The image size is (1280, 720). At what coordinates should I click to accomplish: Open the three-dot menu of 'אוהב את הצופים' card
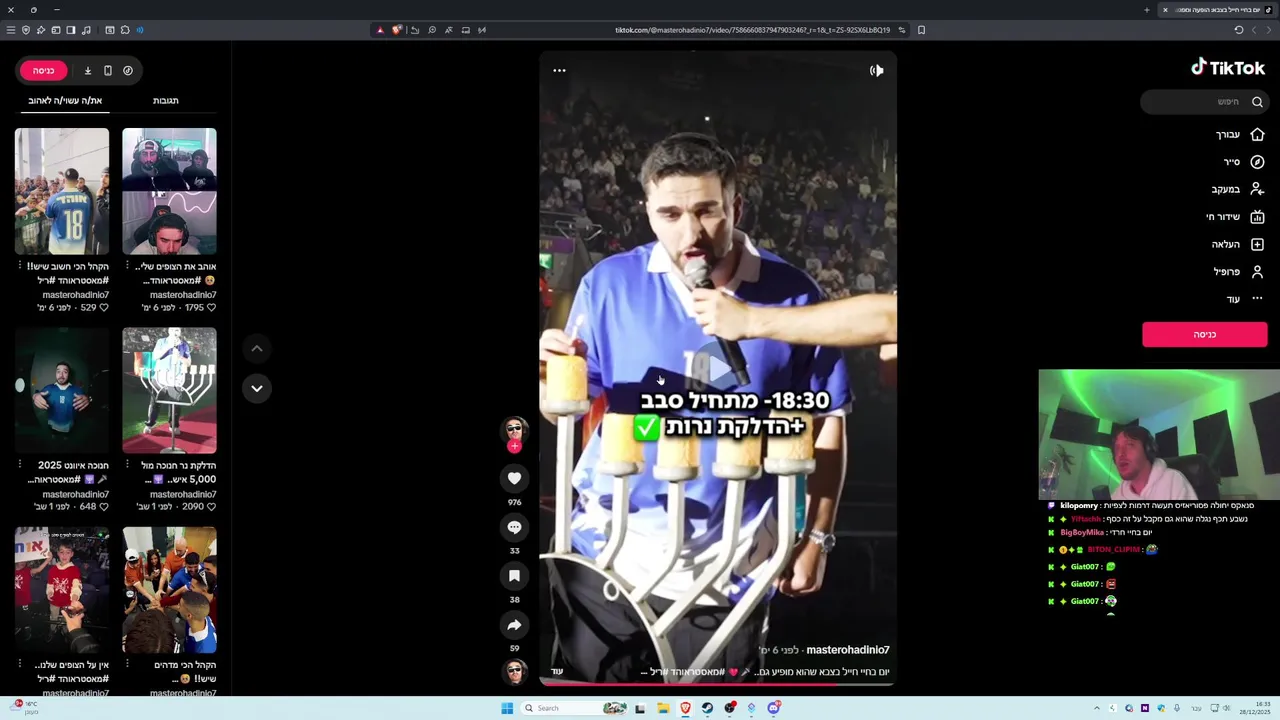point(128,266)
